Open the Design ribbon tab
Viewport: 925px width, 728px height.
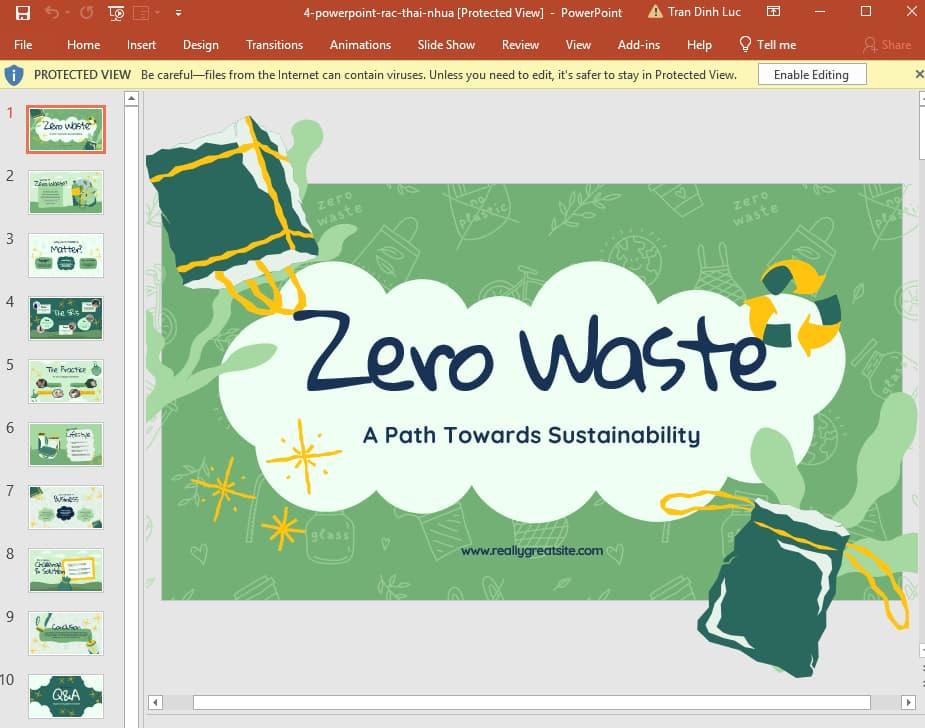(200, 44)
